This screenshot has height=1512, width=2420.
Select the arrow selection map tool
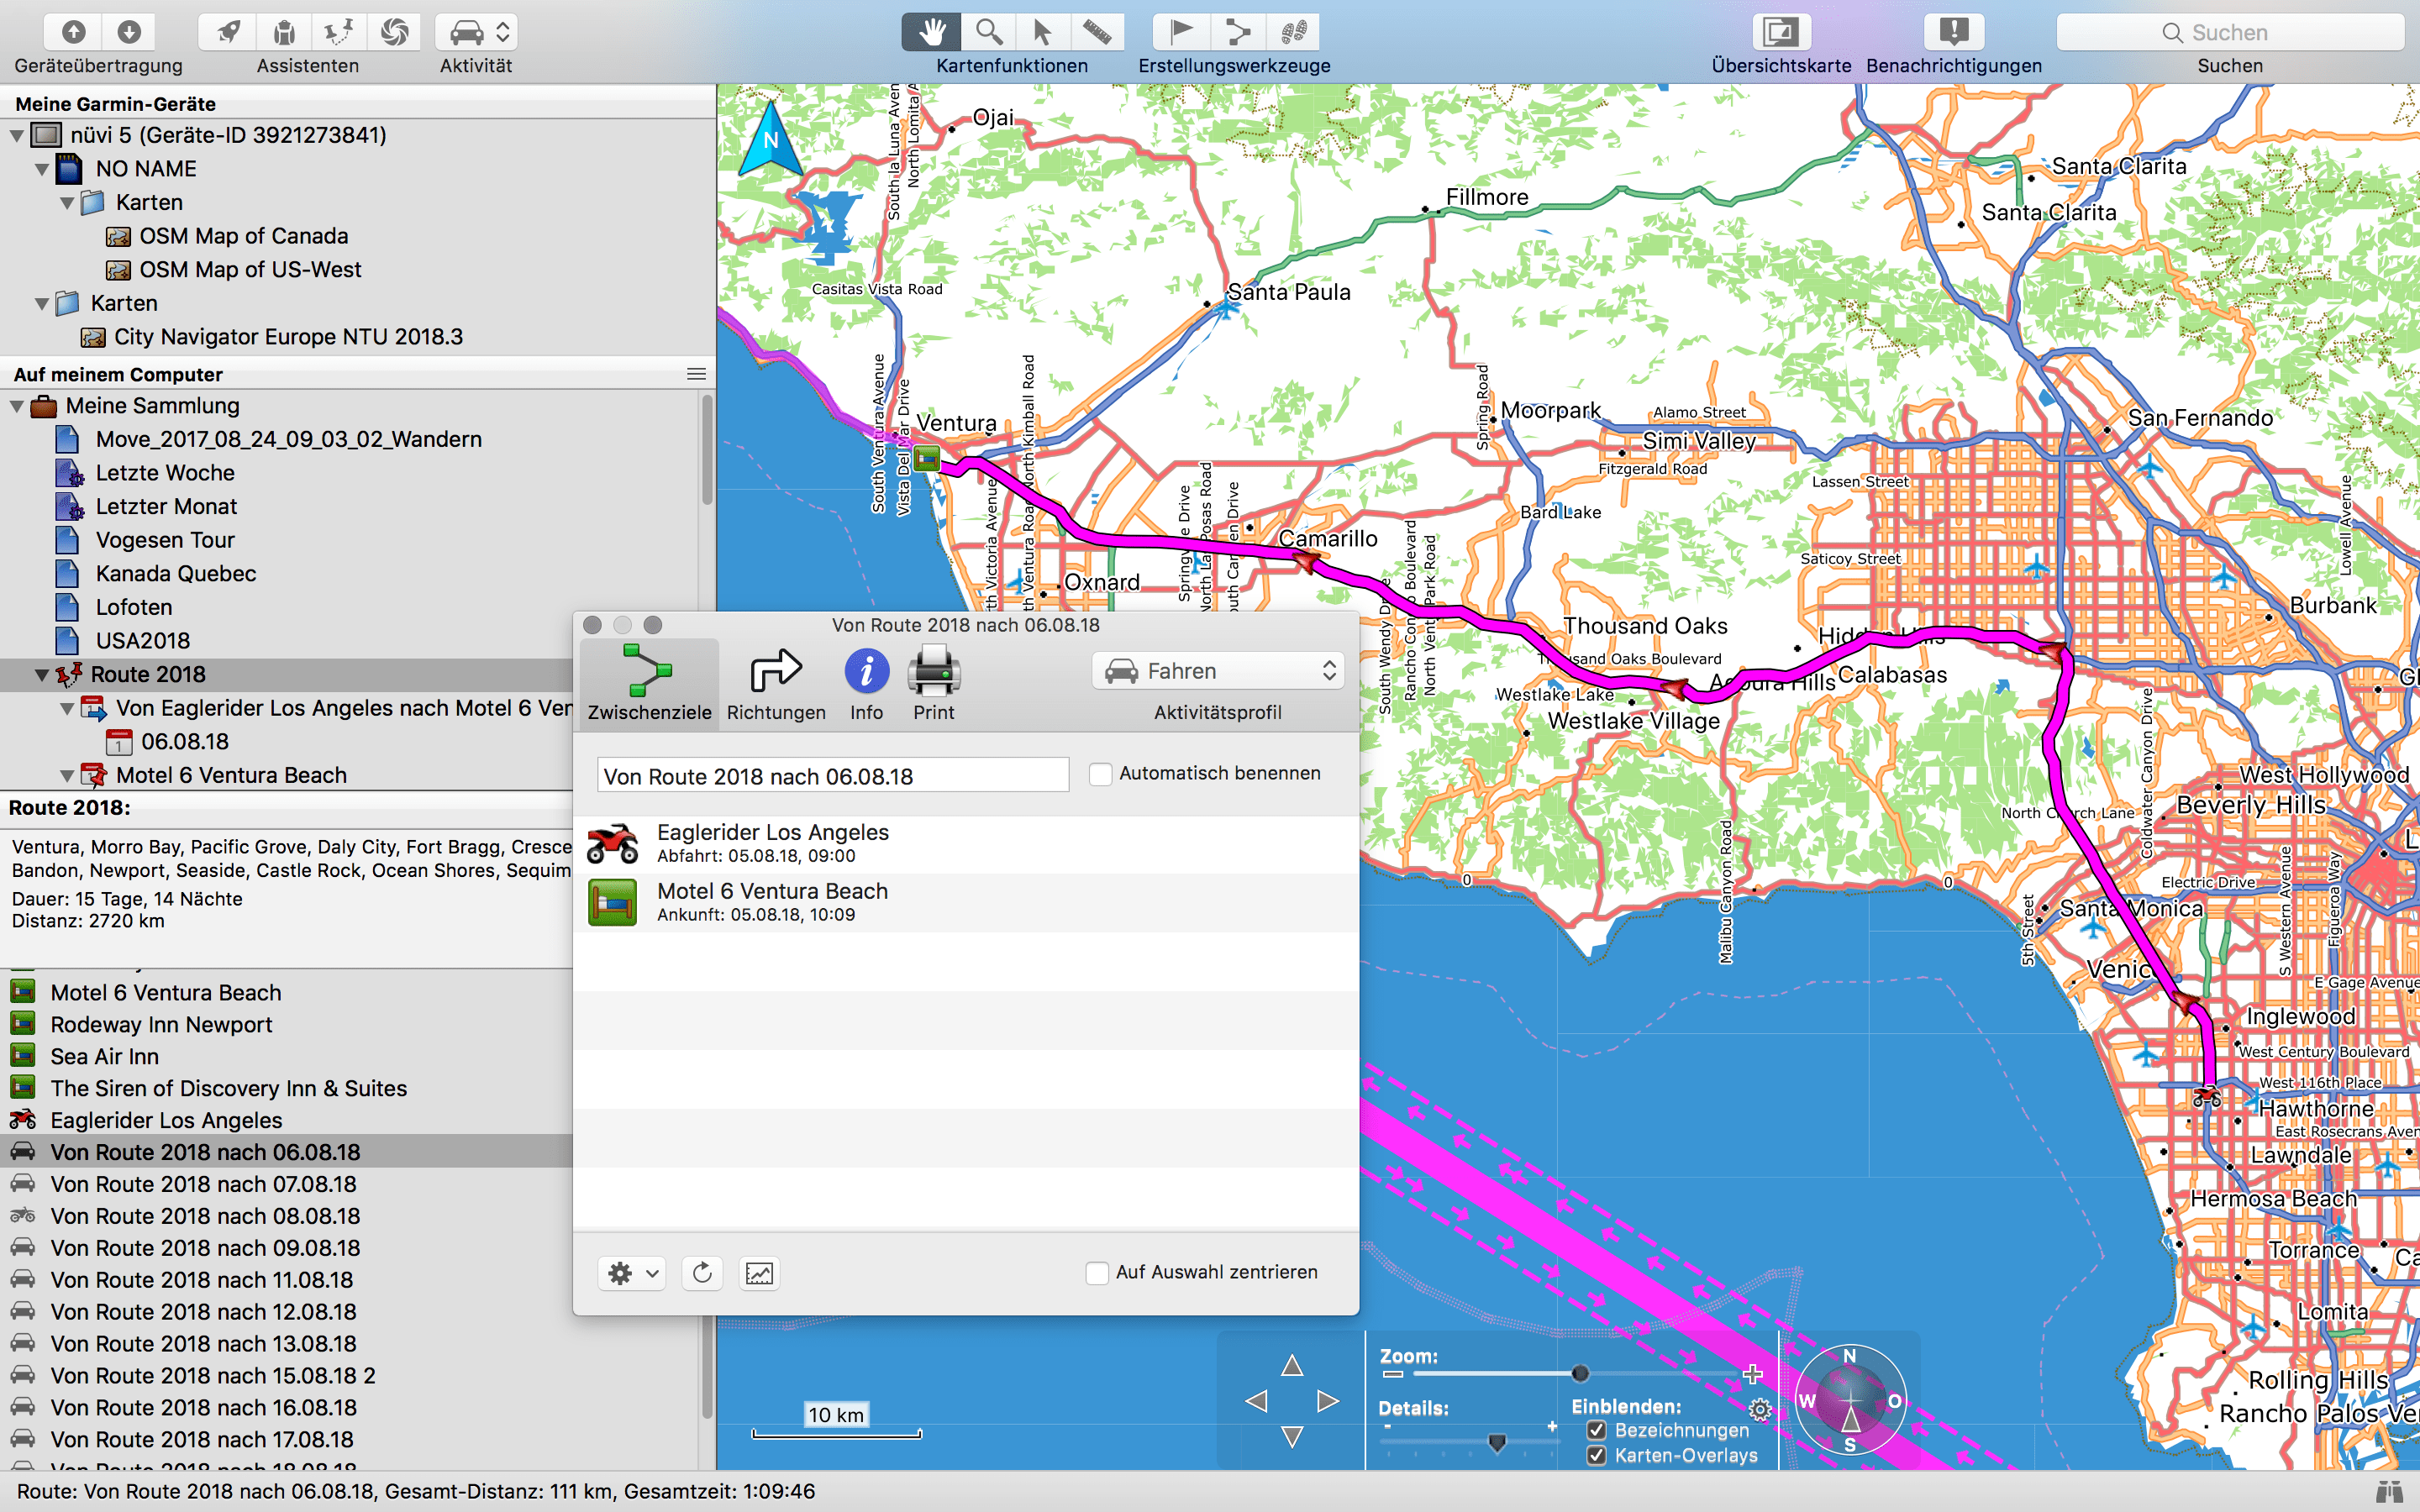click(1042, 32)
